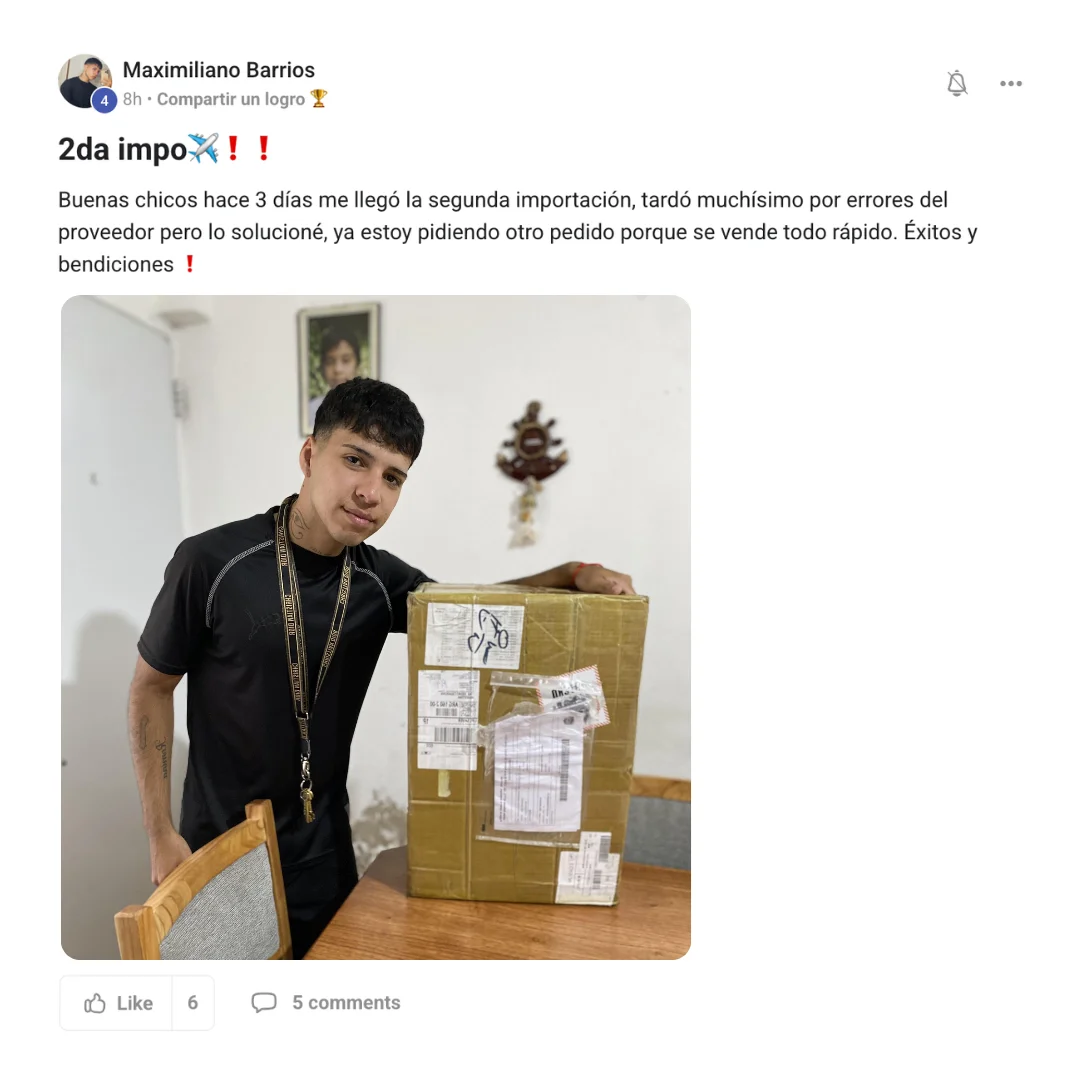Toggle post notifications with the bell icon
Image resolution: width=1080 pixels, height=1080 pixels.
click(x=957, y=83)
